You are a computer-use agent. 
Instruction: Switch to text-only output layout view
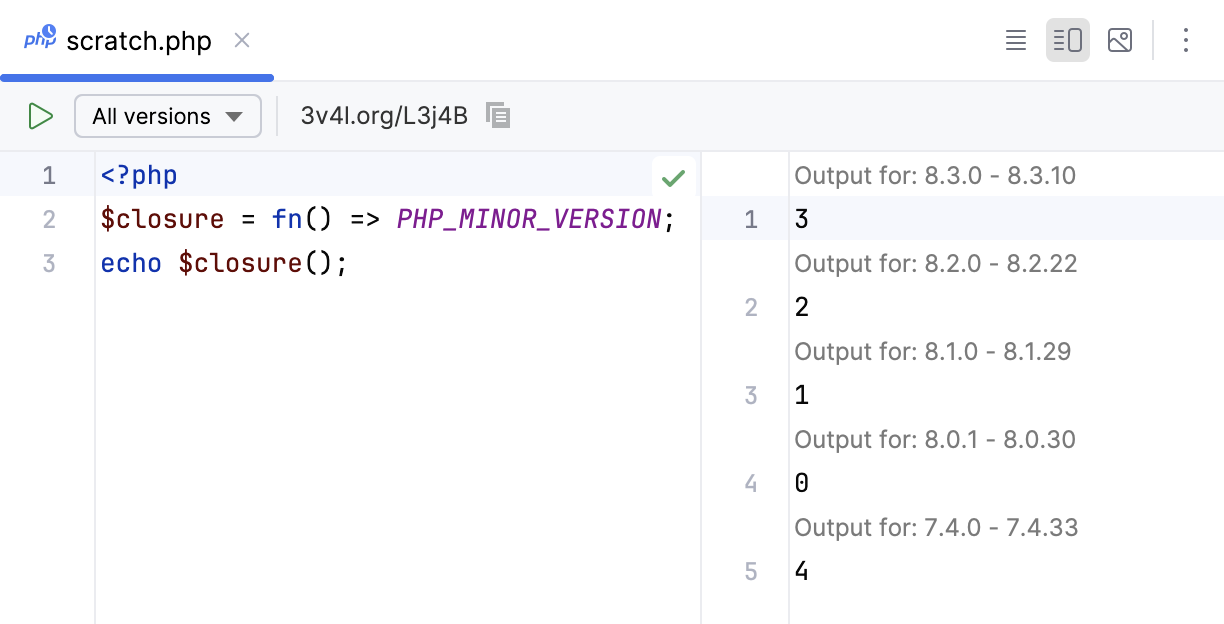[1015, 40]
